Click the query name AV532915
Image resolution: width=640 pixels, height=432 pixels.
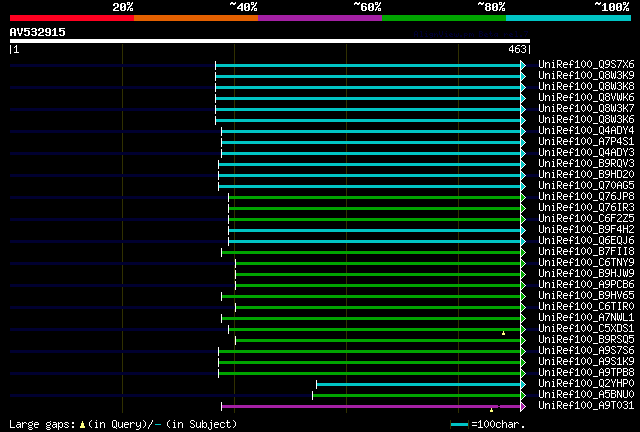(x=38, y=32)
